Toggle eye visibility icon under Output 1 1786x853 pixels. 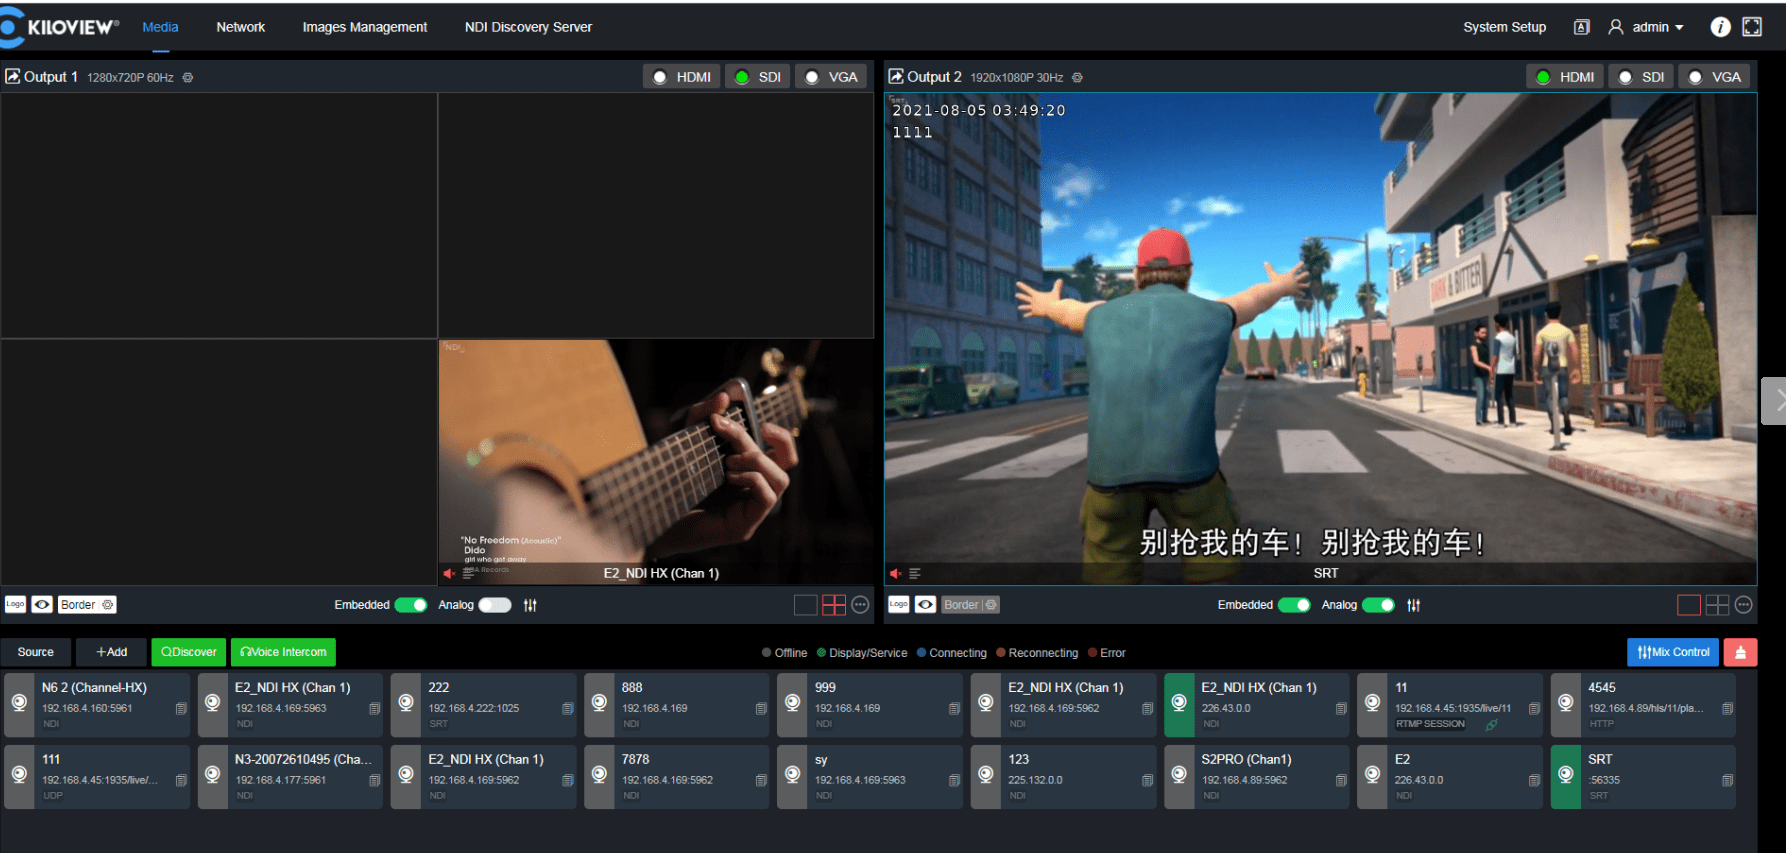click(42, 604)
